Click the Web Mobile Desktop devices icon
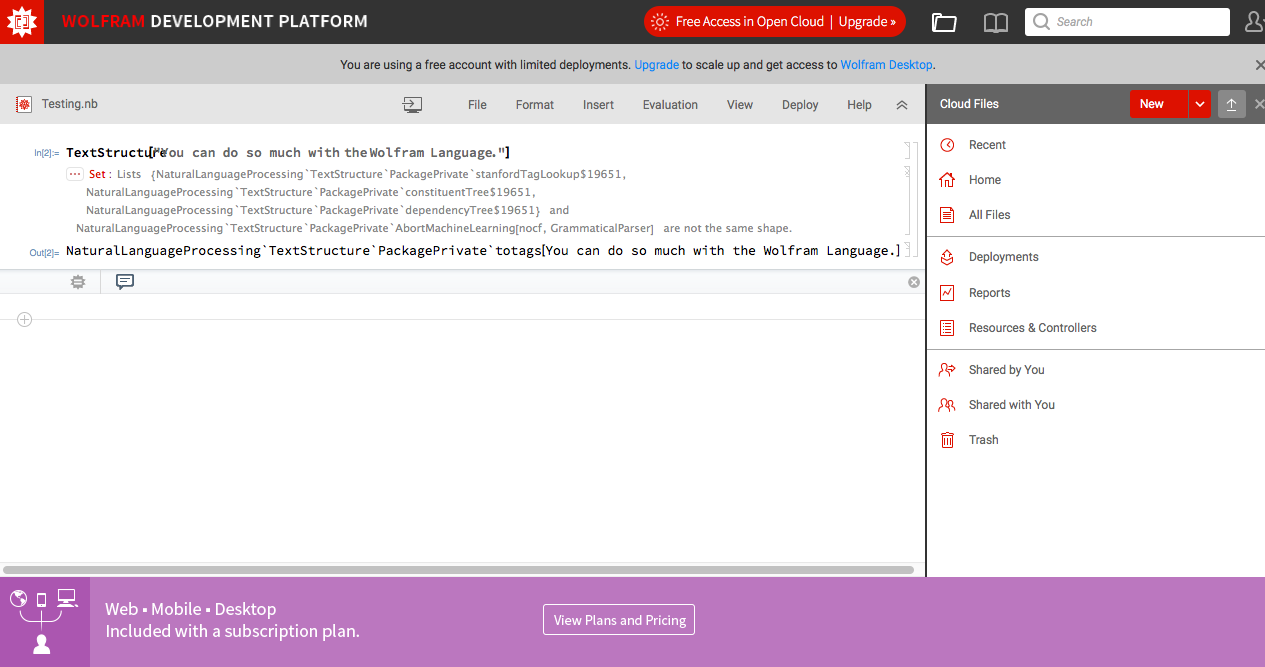 44,621
